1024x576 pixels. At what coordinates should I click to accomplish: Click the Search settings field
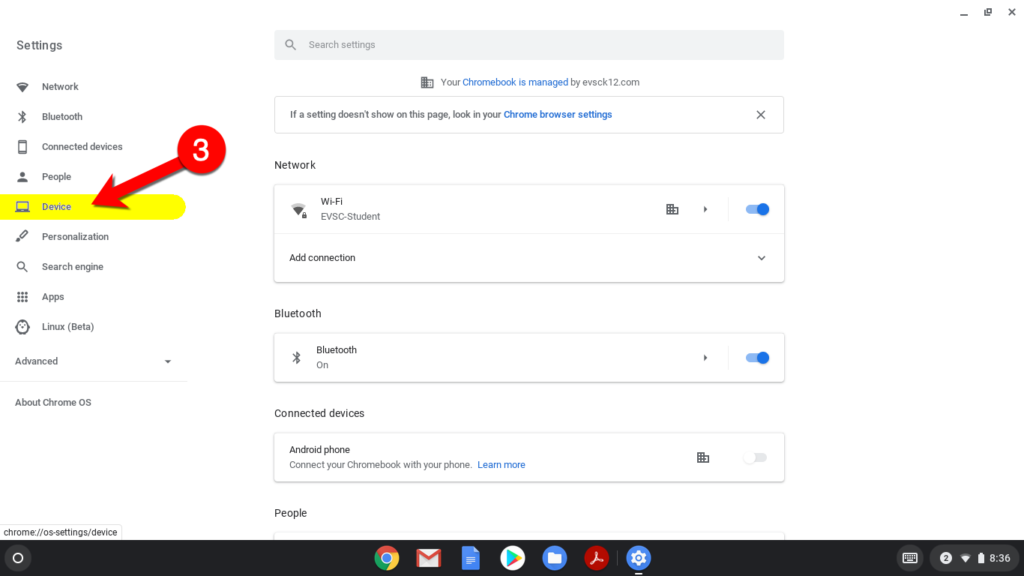(529, 45)
